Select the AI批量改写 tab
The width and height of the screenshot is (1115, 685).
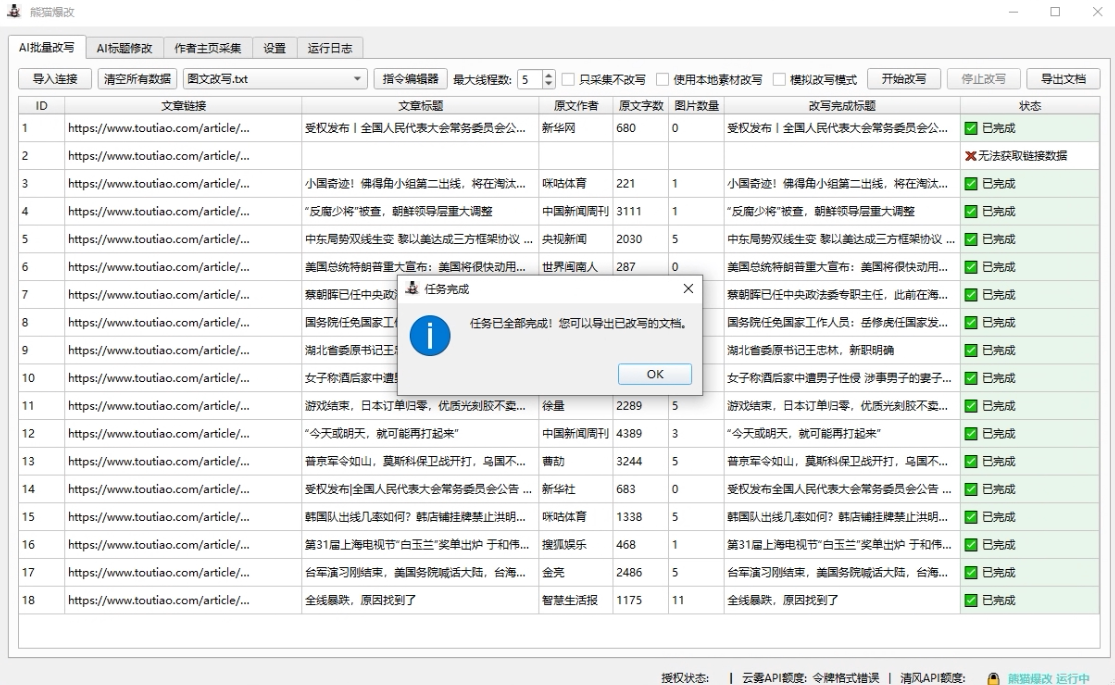point(47,47)
